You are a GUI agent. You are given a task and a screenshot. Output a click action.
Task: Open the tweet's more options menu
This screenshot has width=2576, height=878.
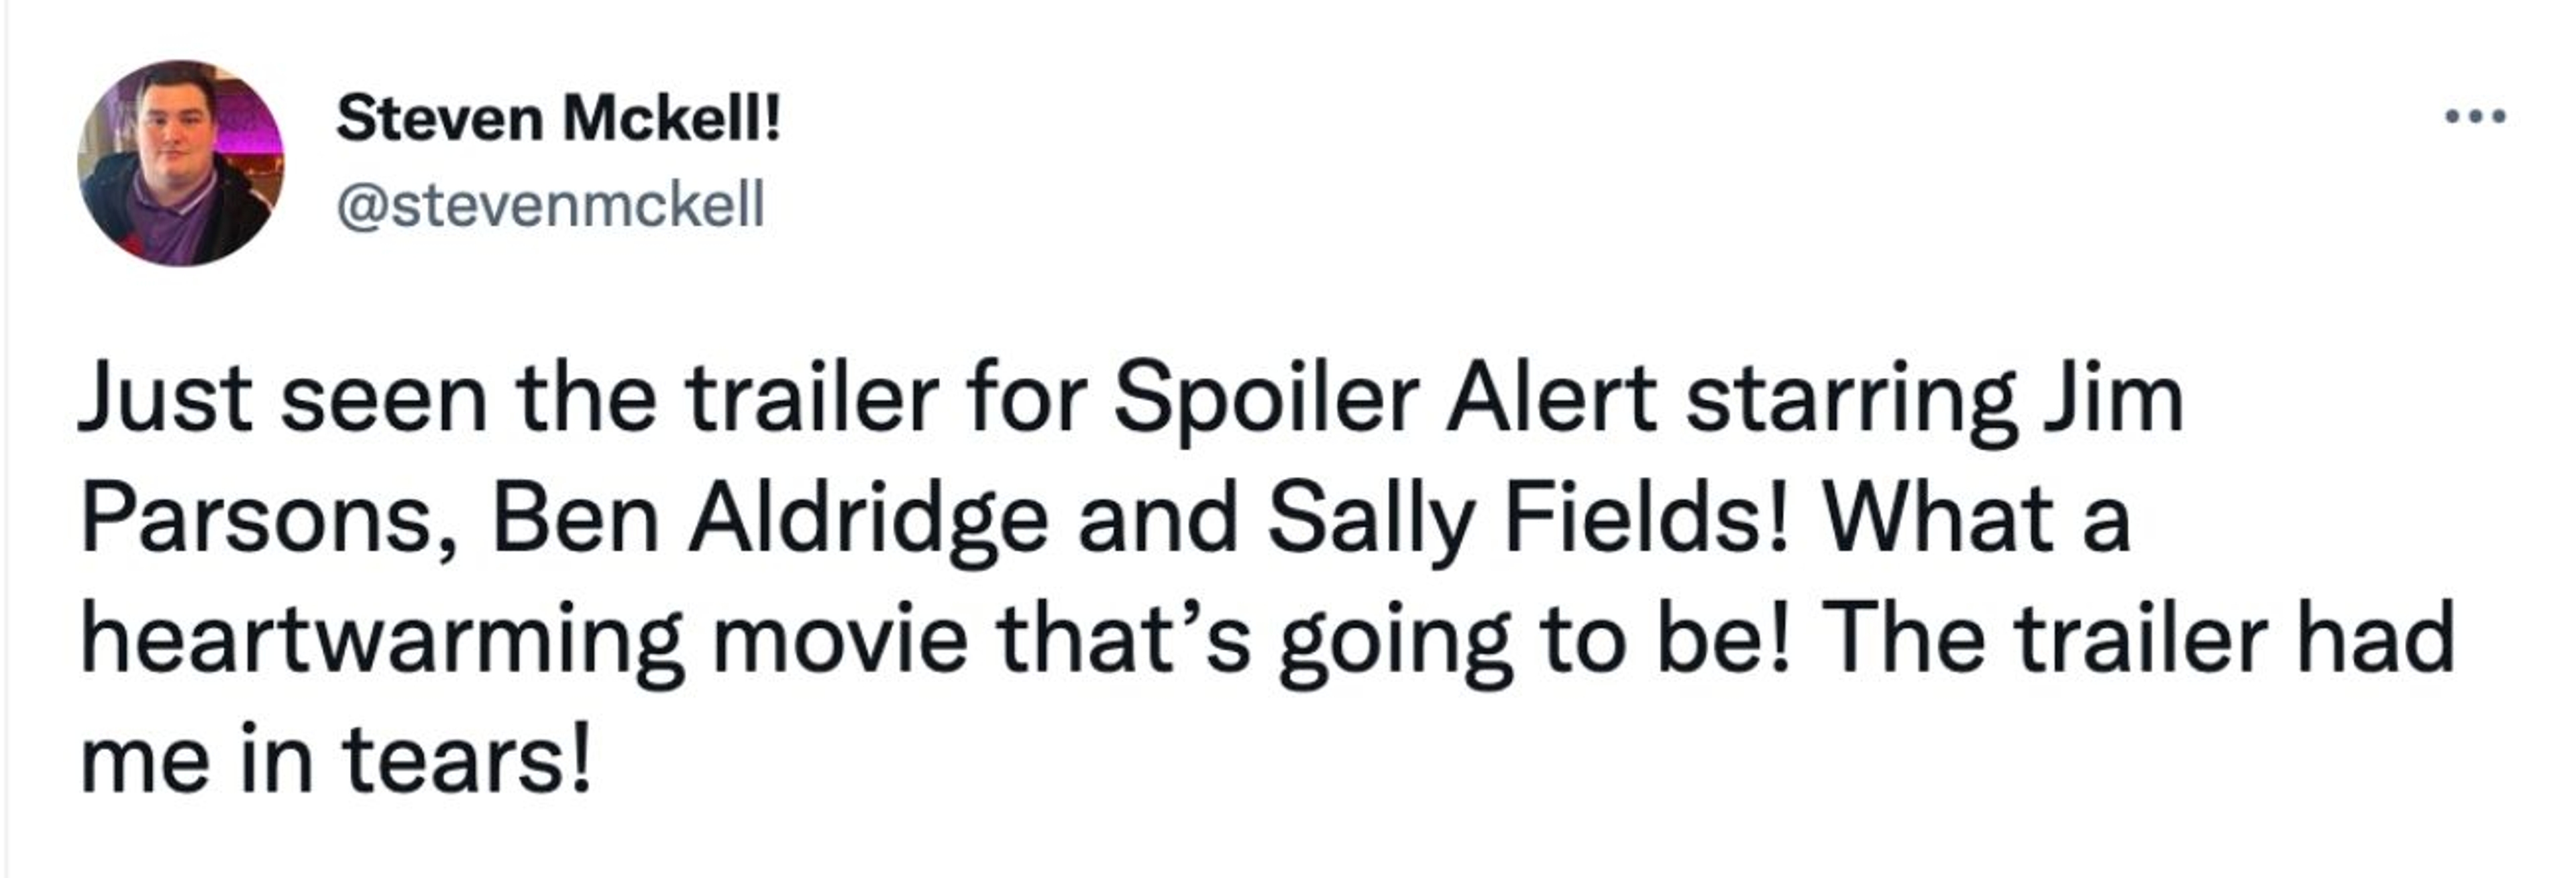(x=2475, y=117)
